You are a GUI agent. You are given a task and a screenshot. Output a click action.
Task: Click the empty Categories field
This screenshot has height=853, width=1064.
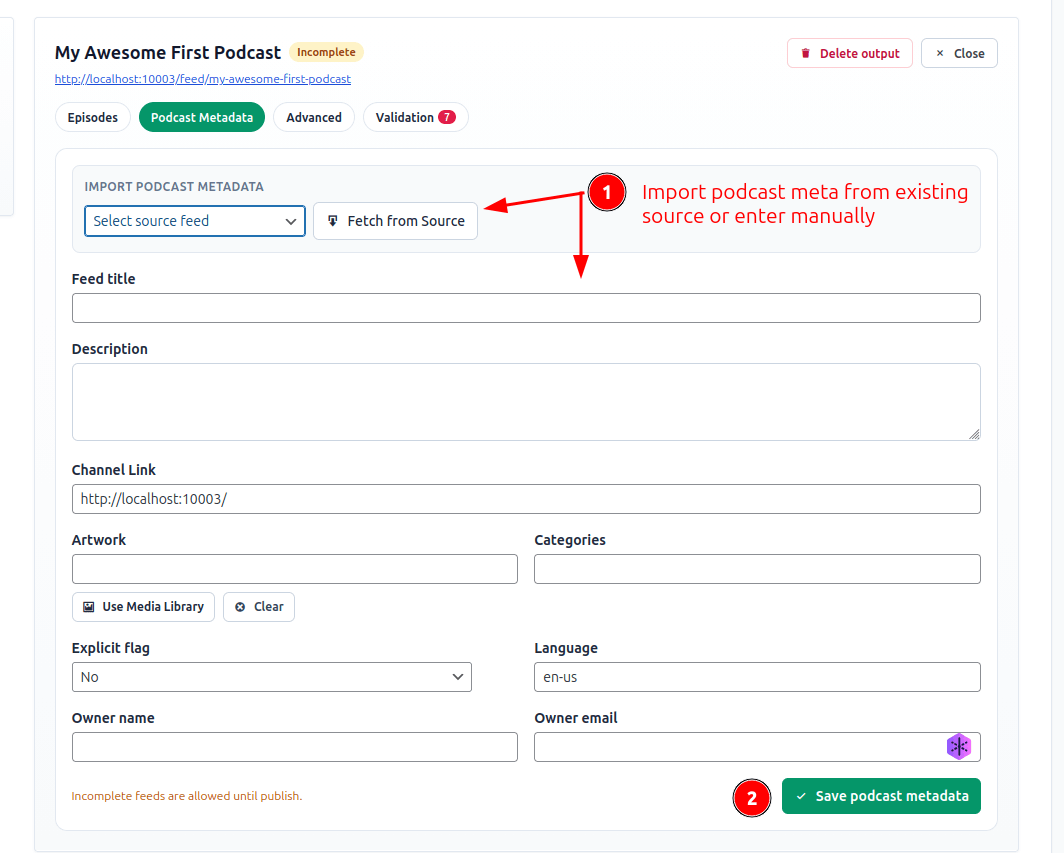[757, 568]
